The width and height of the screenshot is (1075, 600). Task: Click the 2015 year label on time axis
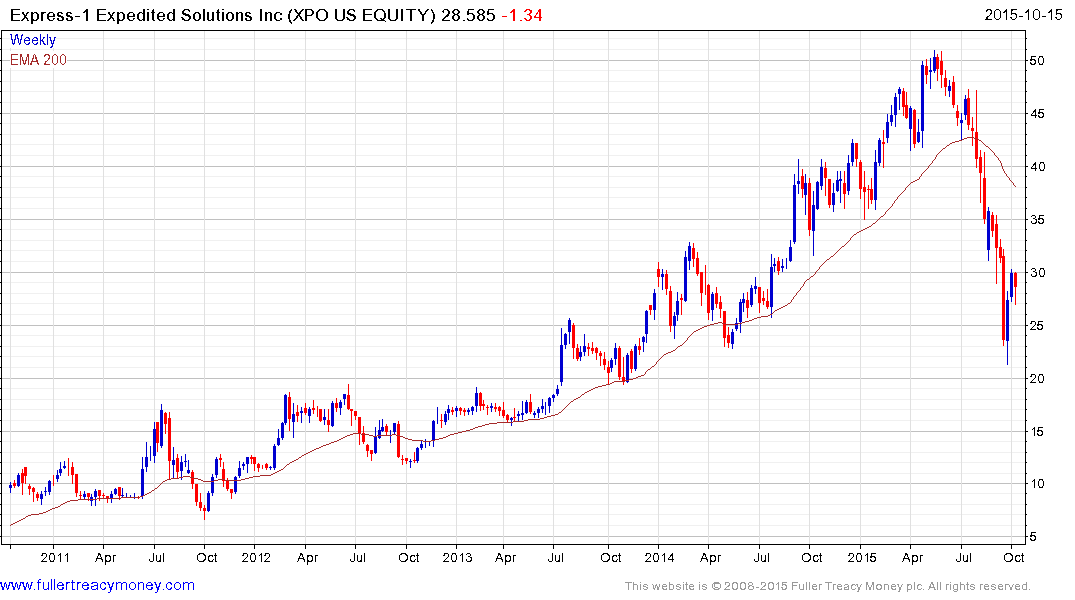click(x=861, y=557)
